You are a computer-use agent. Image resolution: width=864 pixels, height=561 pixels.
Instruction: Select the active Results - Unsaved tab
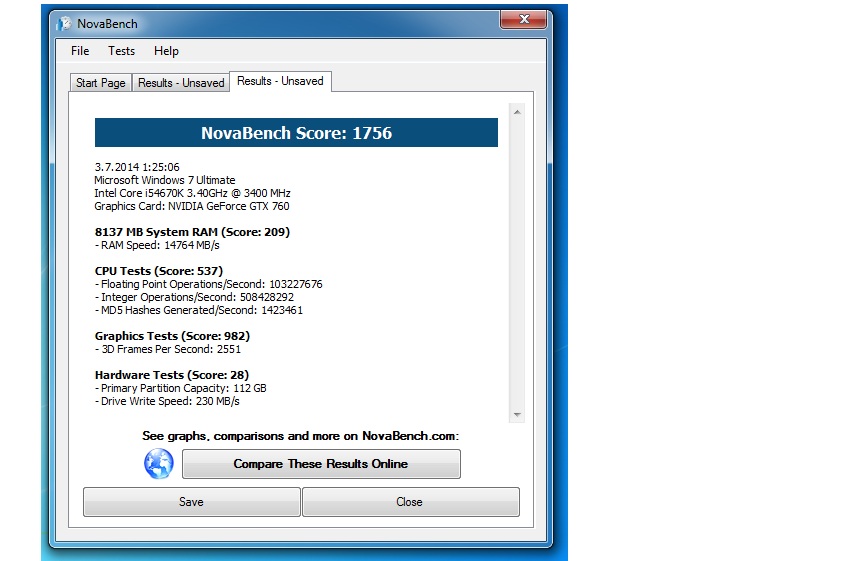click(x=280, y=81)
